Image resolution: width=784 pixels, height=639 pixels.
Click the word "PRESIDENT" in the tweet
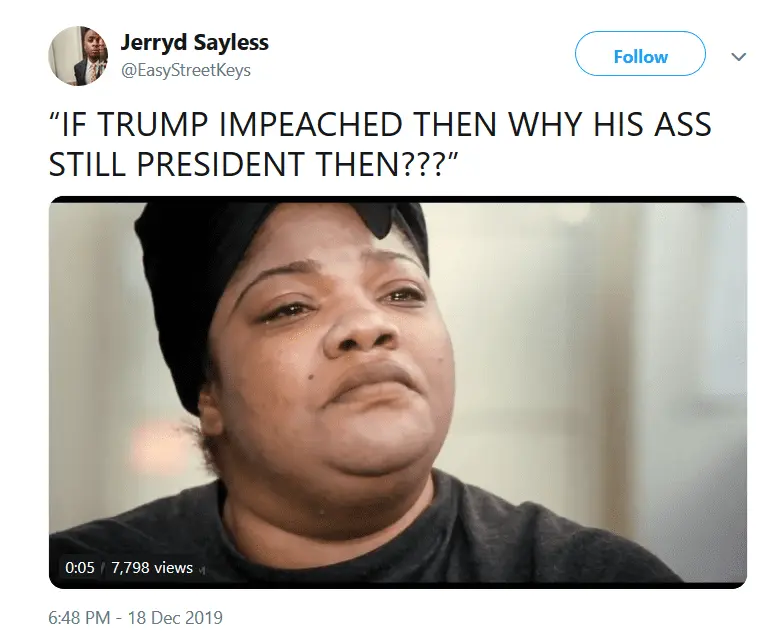tap(220, 164)
